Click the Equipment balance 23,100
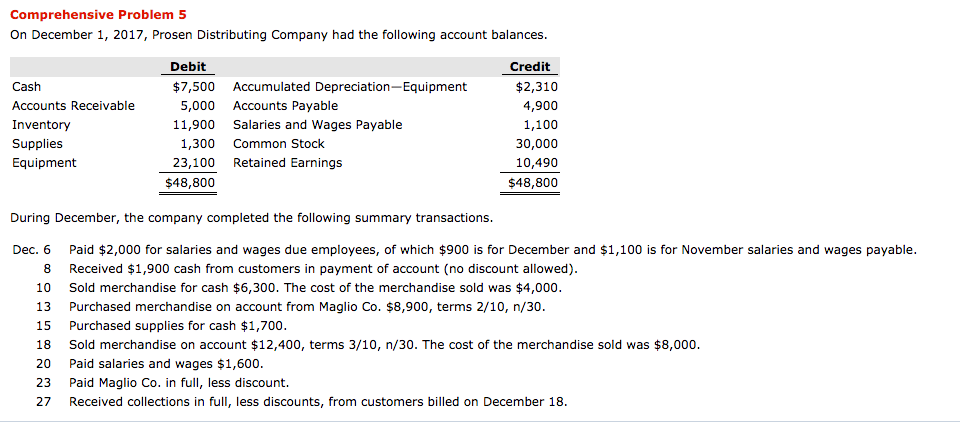This screenshot has width=960, height=422. (x=194, y=163)
